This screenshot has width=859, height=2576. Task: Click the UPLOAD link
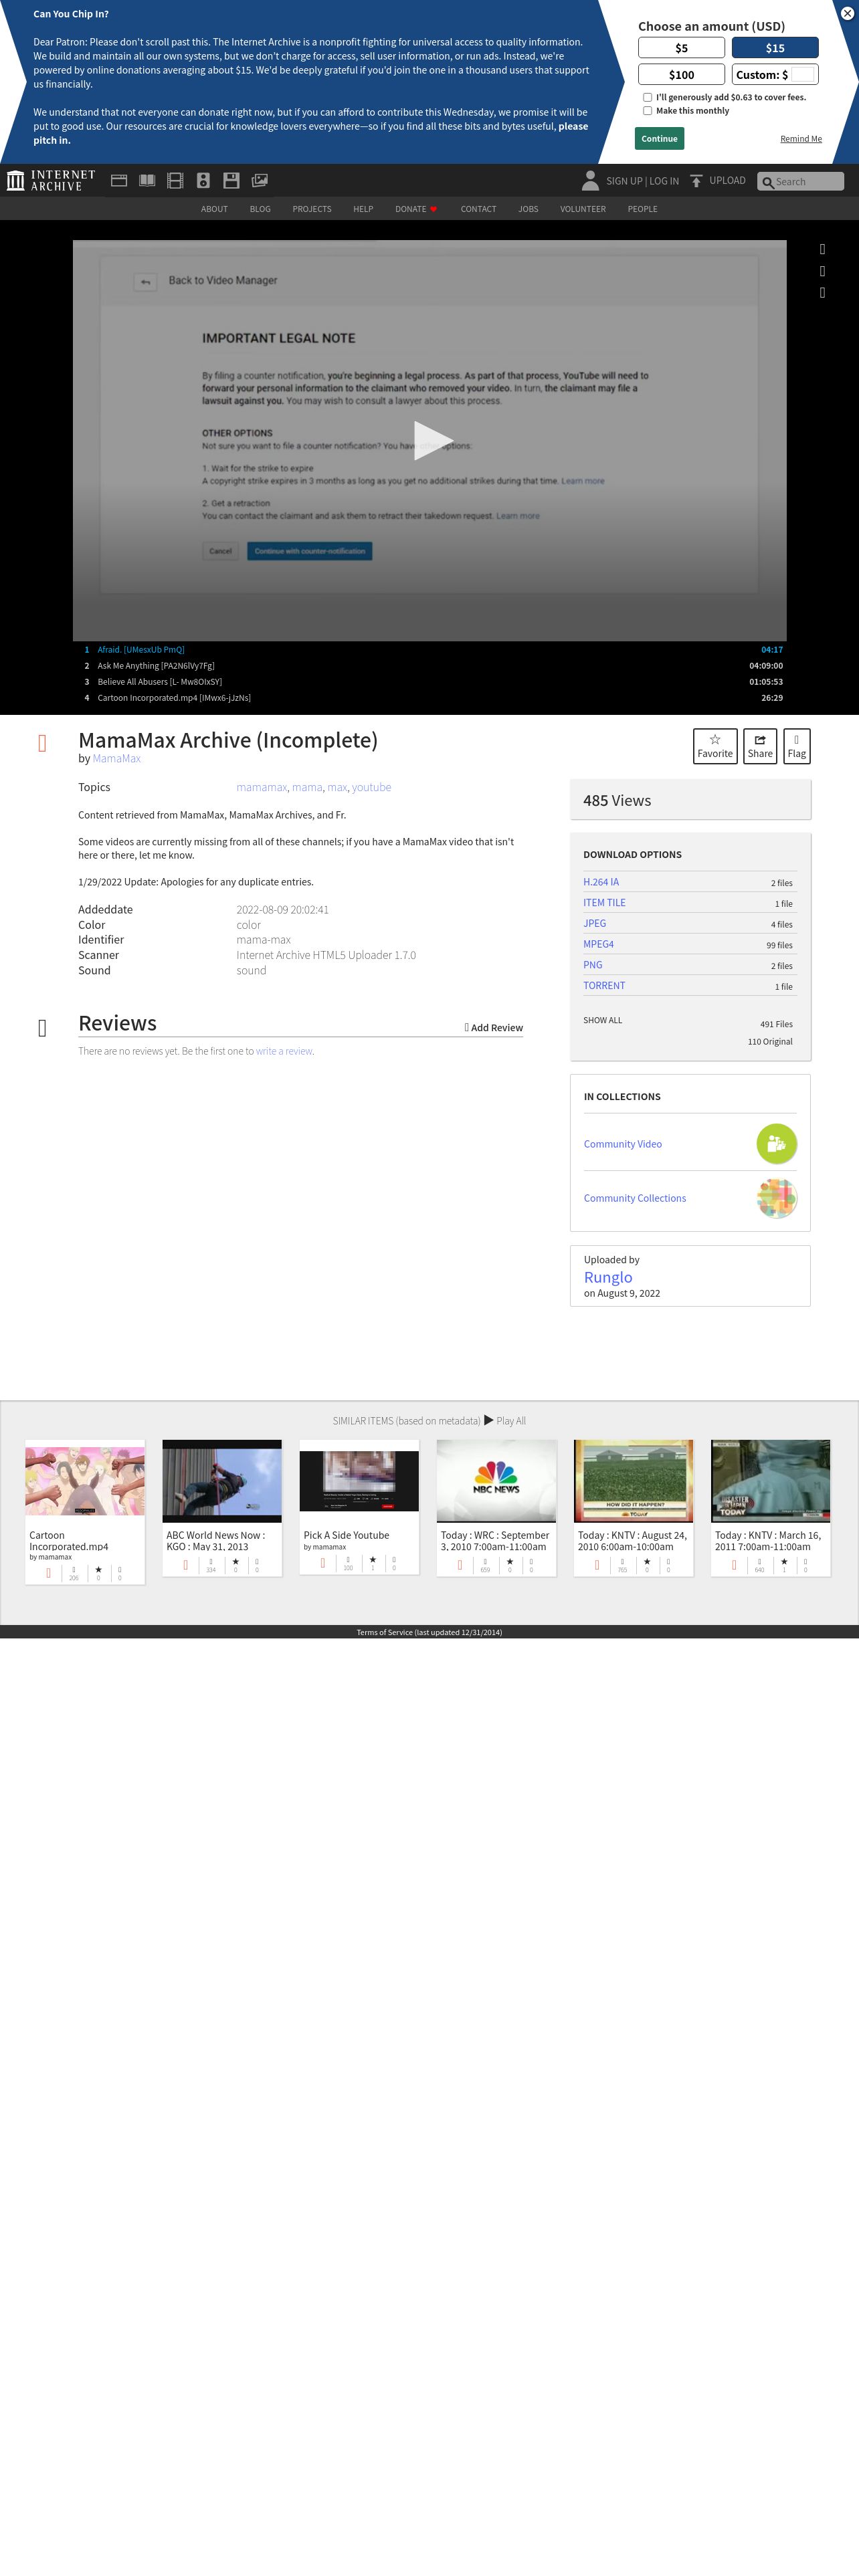pyautogui.click(x=727, y=181)
